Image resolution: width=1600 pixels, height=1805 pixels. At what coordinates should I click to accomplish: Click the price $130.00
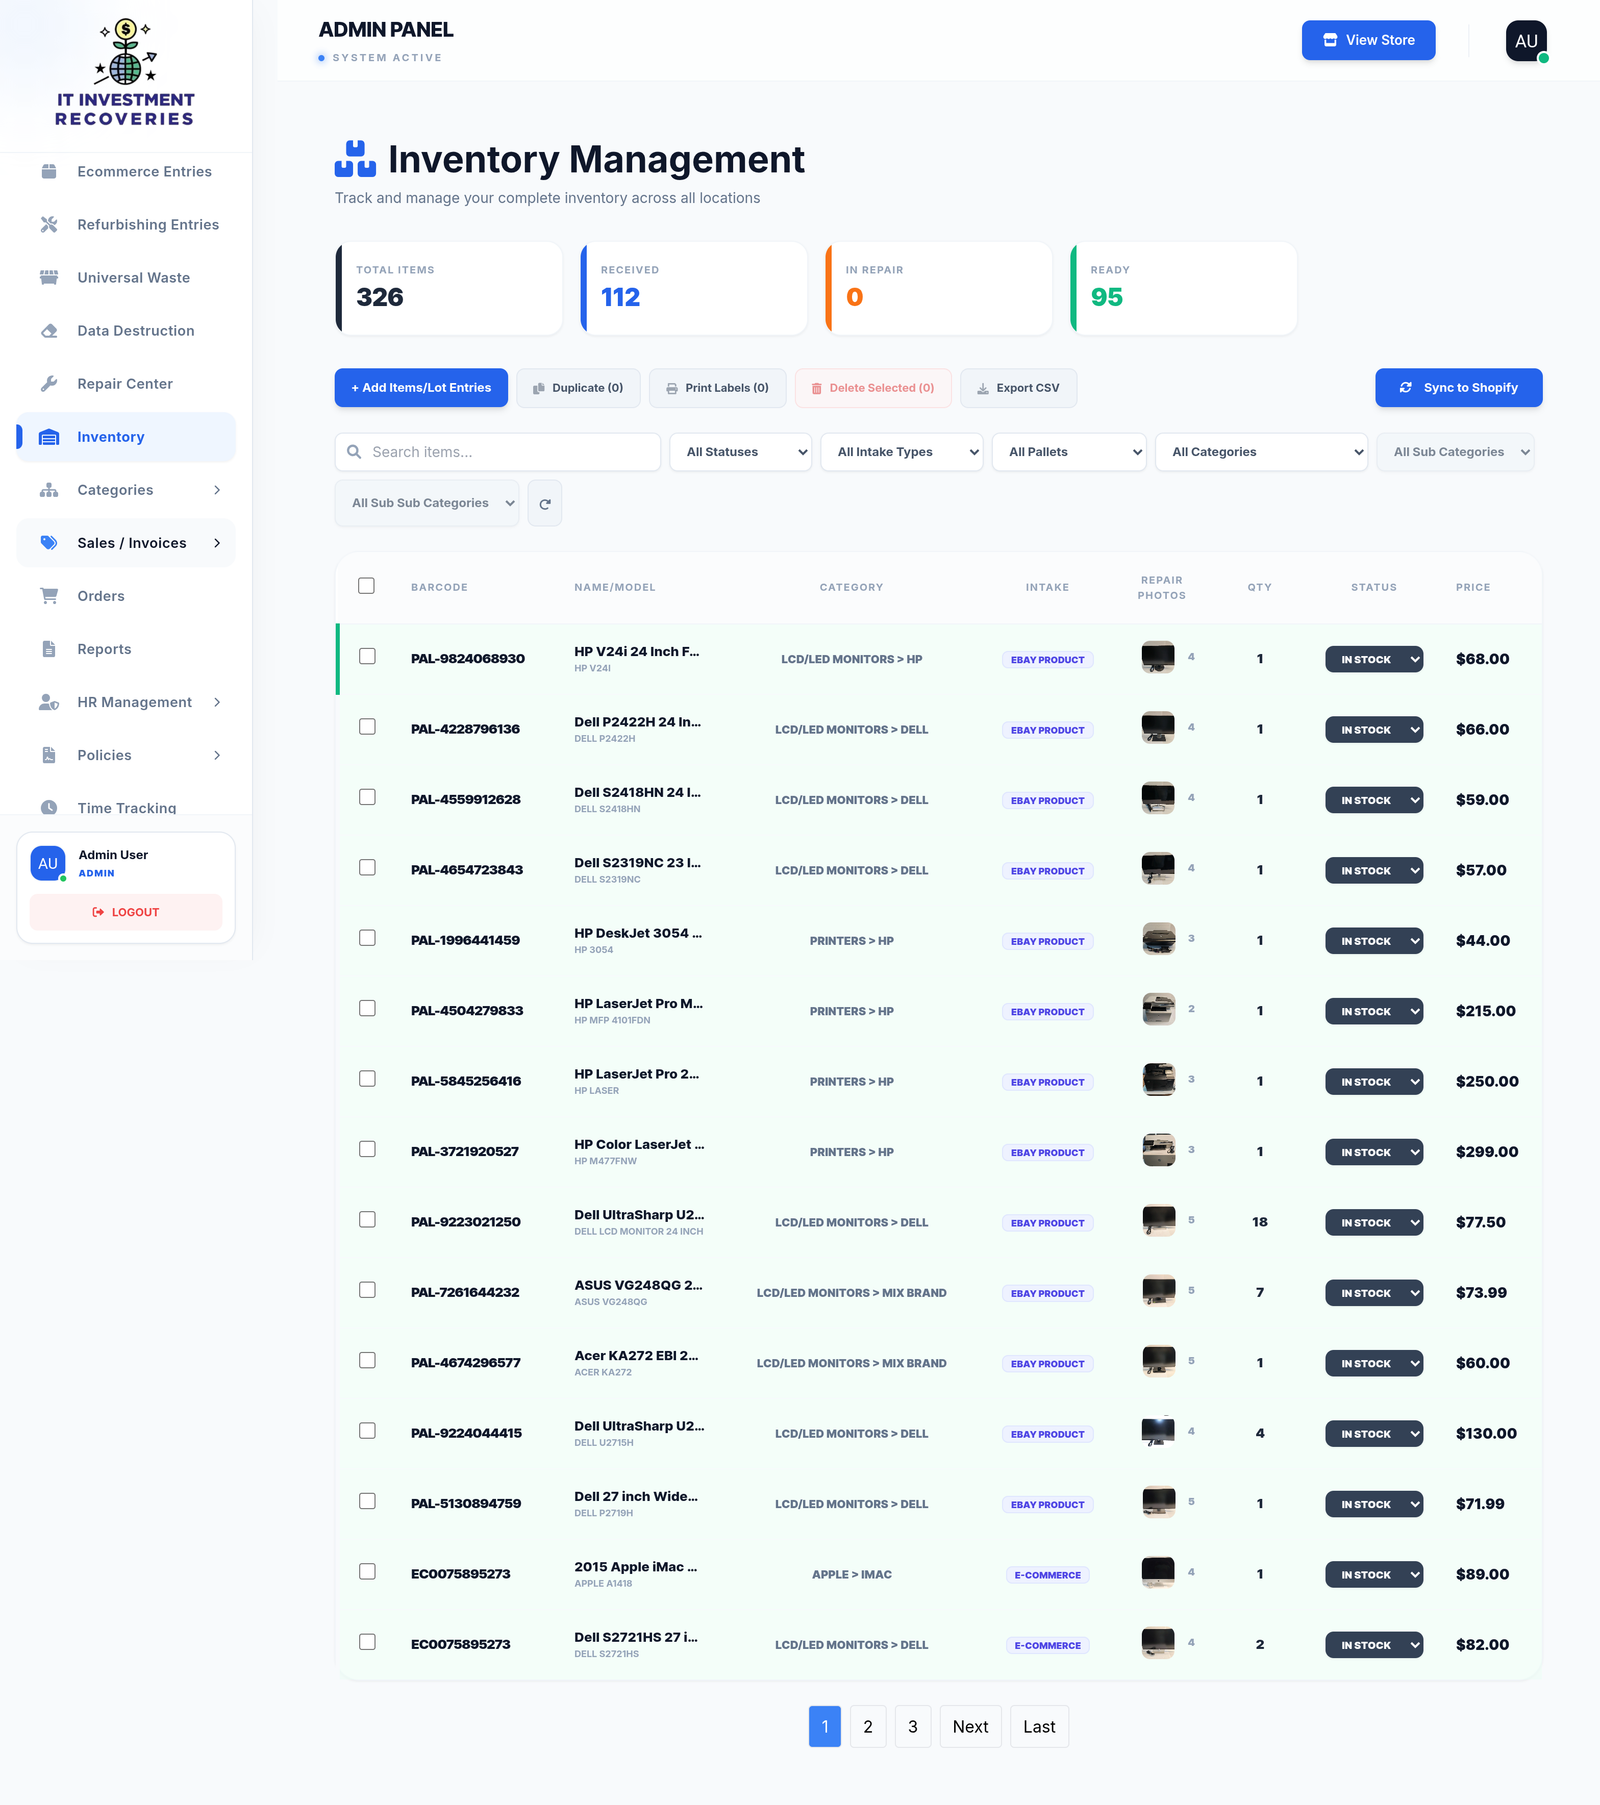[1486, 1434]
